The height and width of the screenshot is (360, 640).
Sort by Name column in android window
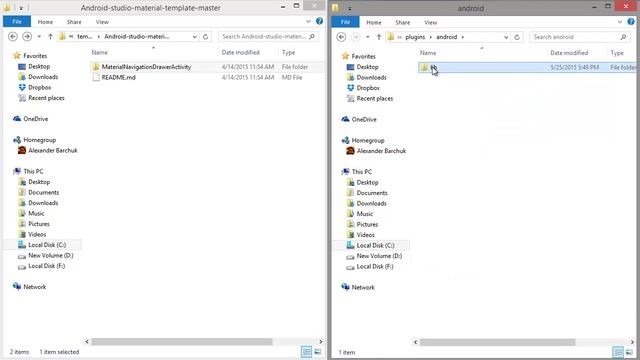(x=428, y=53)
